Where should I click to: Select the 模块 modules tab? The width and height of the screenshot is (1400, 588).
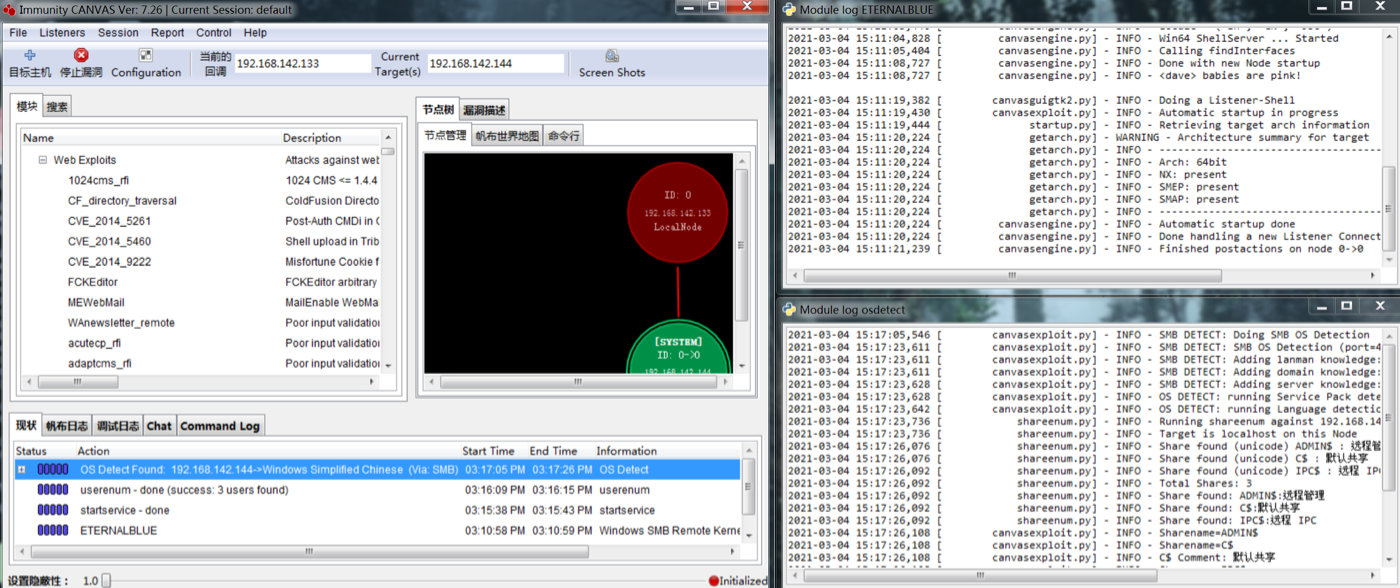27,106
